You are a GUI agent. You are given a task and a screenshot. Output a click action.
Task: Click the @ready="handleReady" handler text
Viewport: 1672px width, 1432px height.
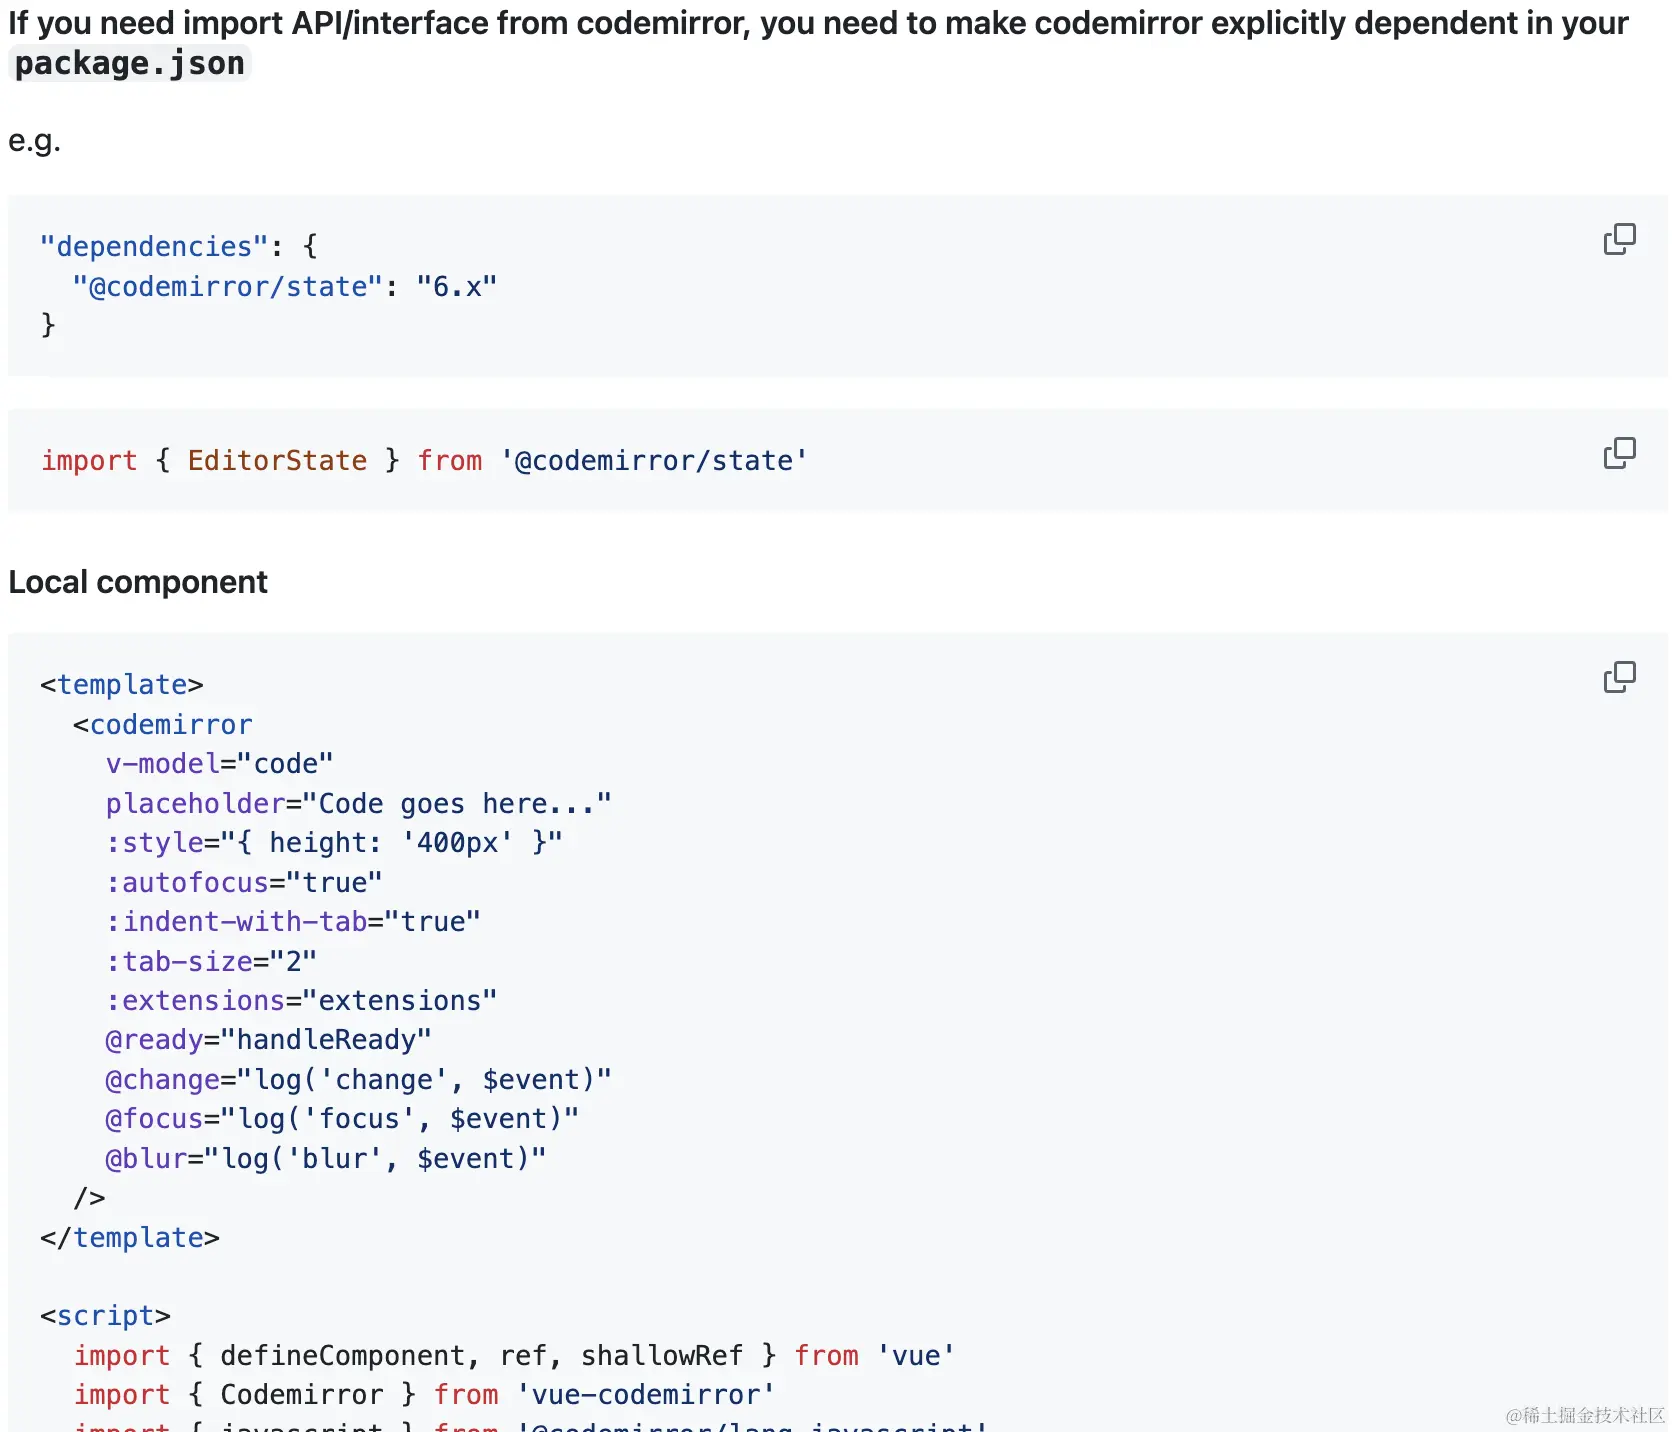point(267,1039)
